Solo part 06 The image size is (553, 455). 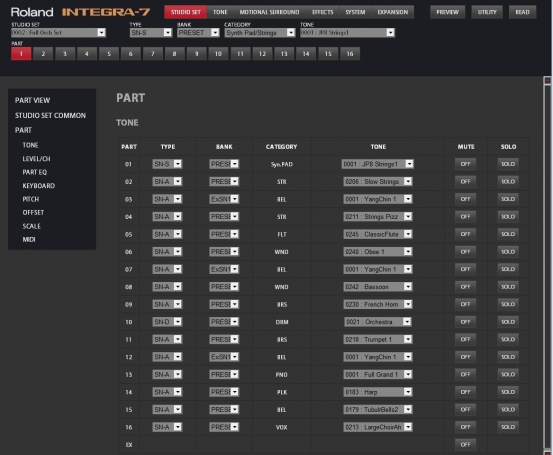(x=508, y=251)
